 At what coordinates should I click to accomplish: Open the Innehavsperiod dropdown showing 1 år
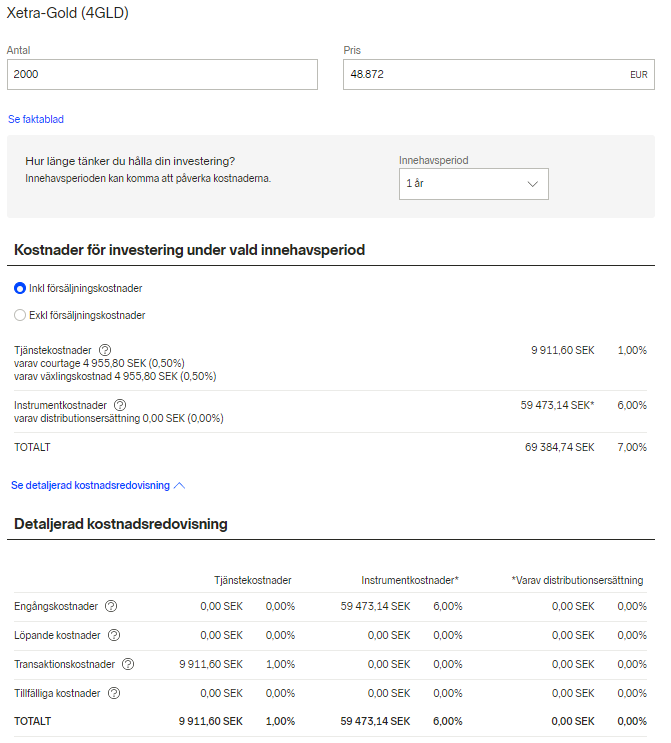pos(473,184)
